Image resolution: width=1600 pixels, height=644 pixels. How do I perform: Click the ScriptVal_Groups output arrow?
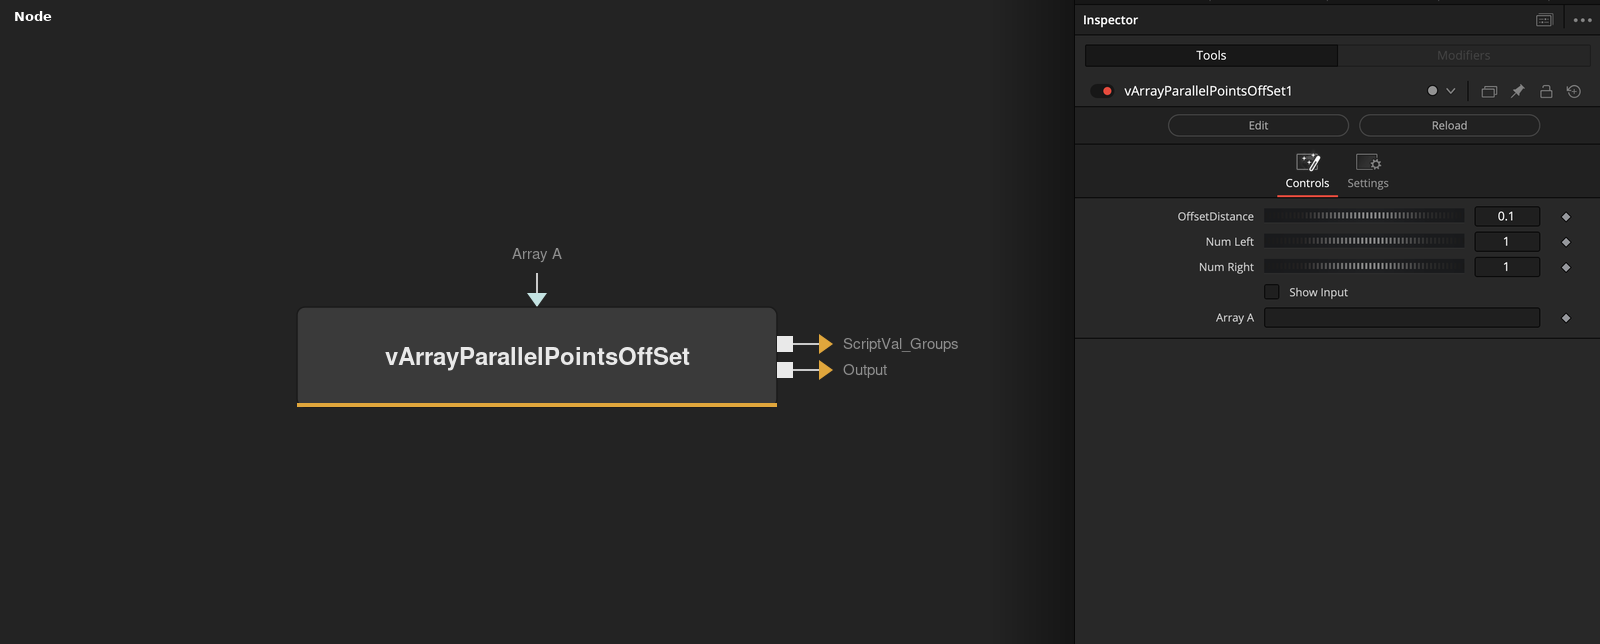(825, 344)
